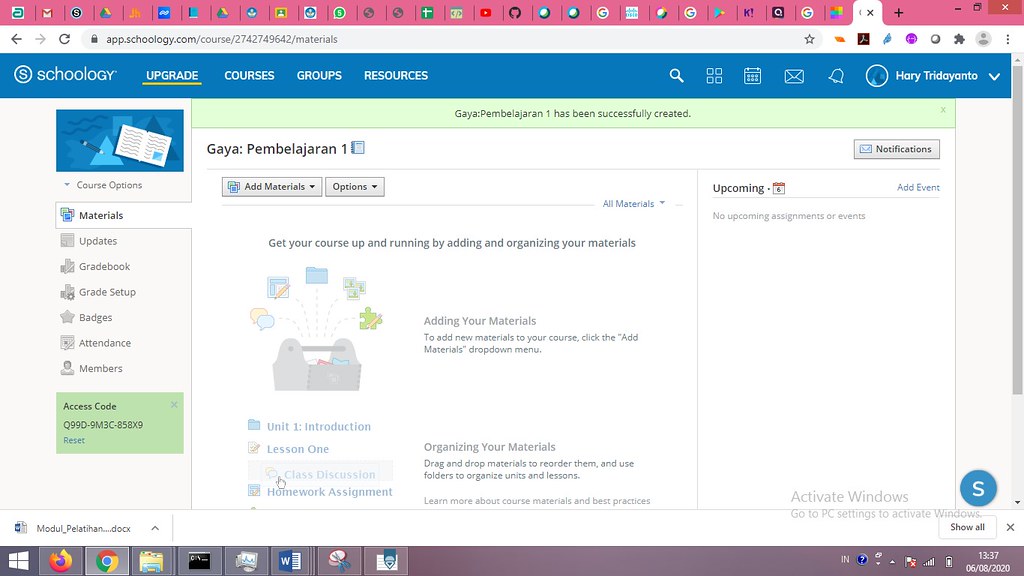Dismiss the successfully created banner
1024x576 pixels.
[x=943, y=110]
